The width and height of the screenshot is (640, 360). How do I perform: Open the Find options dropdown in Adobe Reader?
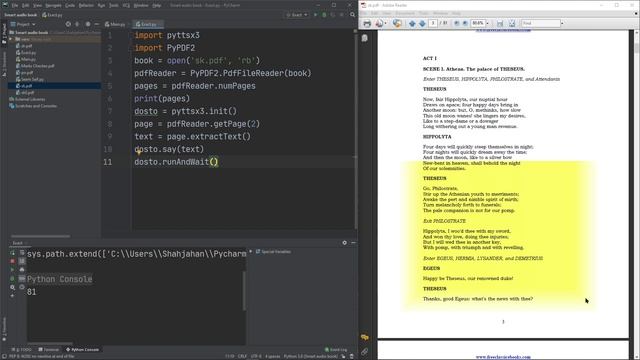pyautogui.click(x=562, y=23)
